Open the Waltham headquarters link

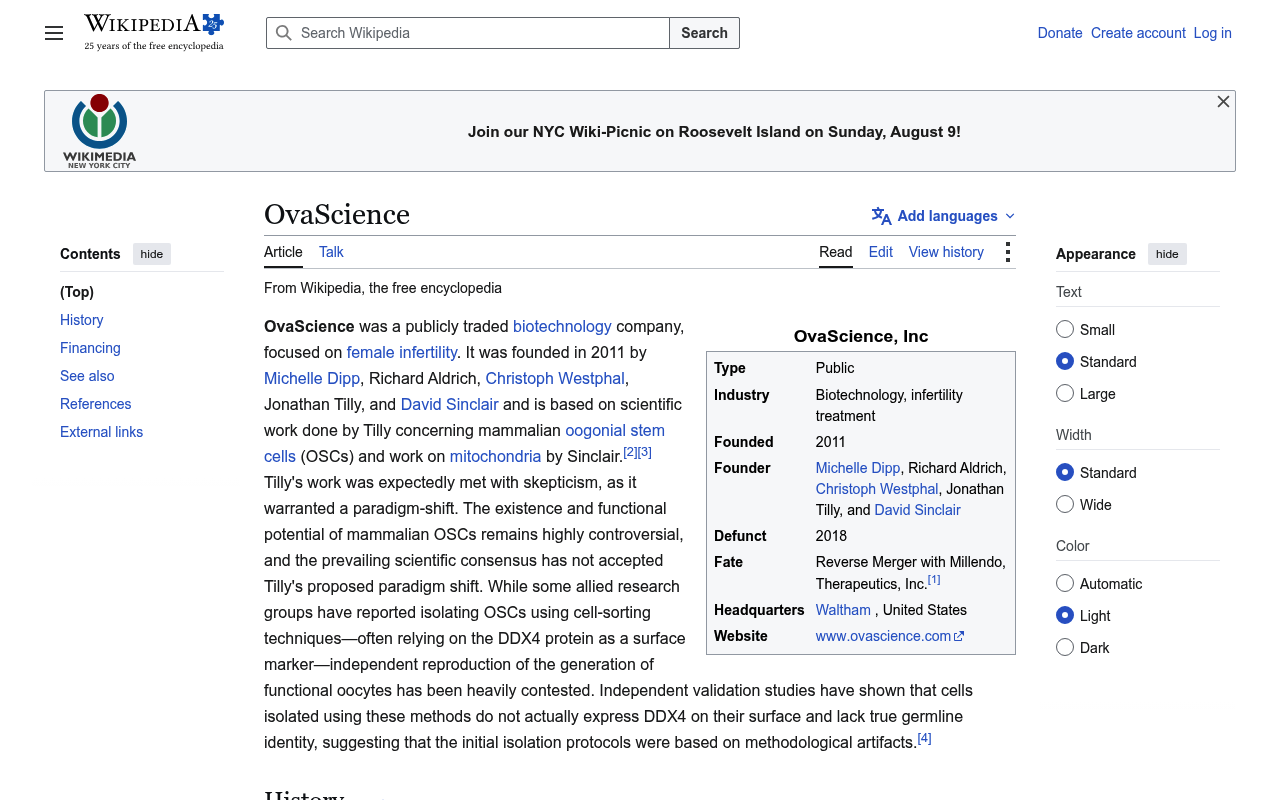pos(843,610)
